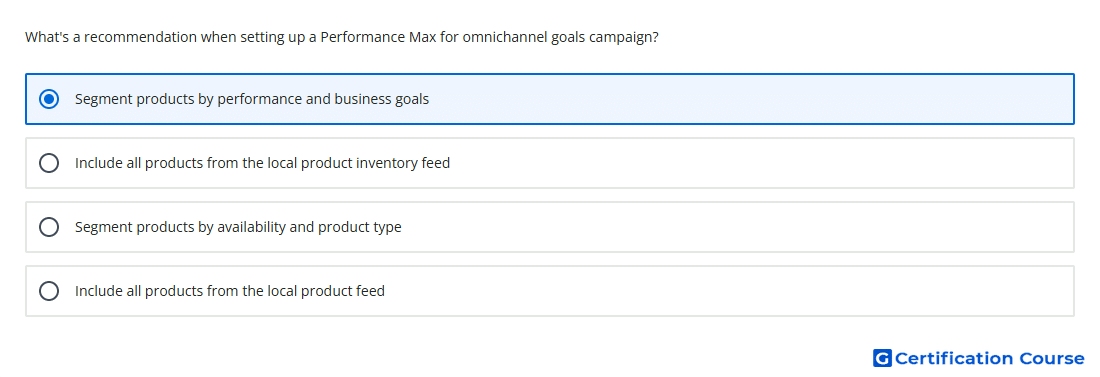Click the question text about Performance Max recommendation
Screen dimensions: 1100x377
pos(342,37)
